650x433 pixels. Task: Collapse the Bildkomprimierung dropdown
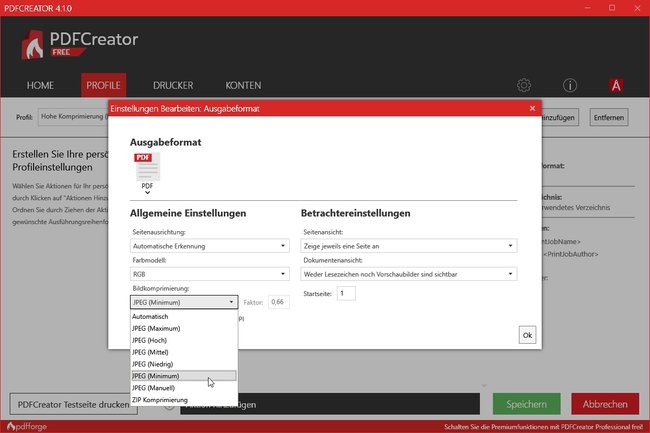click(x=184, y=302)
